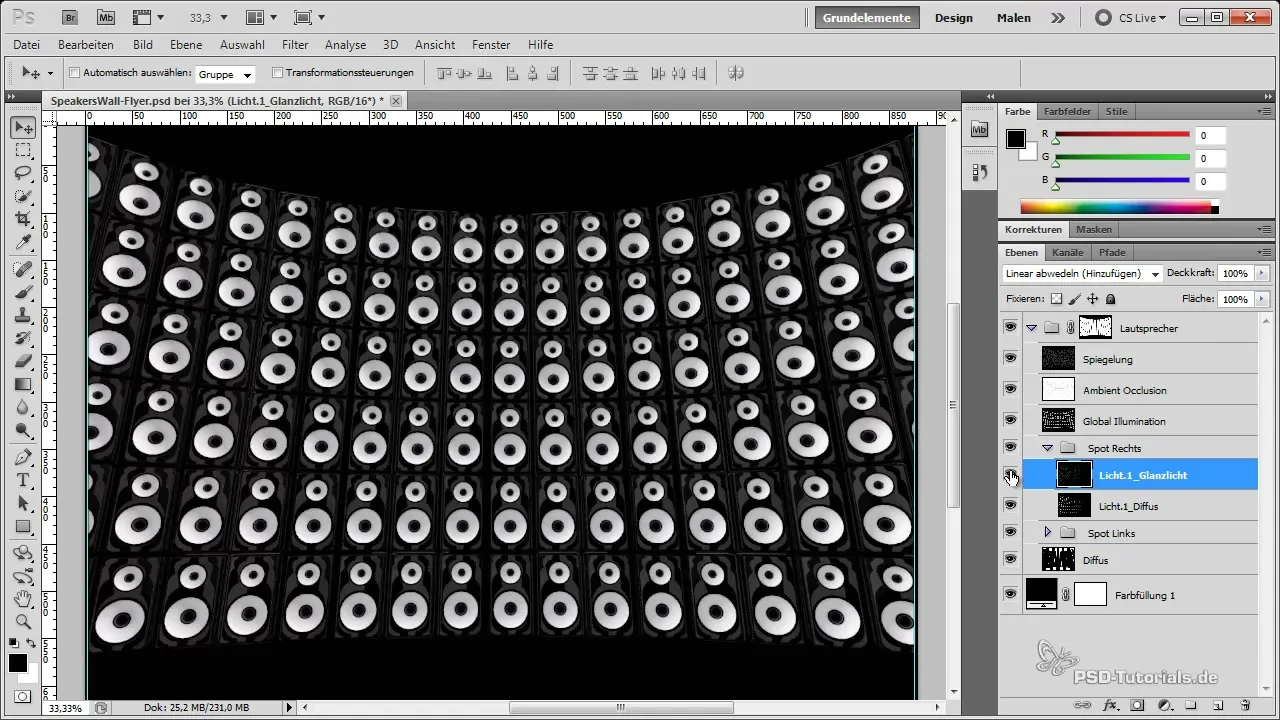Open Farbe panel options menu
The image size is (1280, 720).
click(1264, 112)
